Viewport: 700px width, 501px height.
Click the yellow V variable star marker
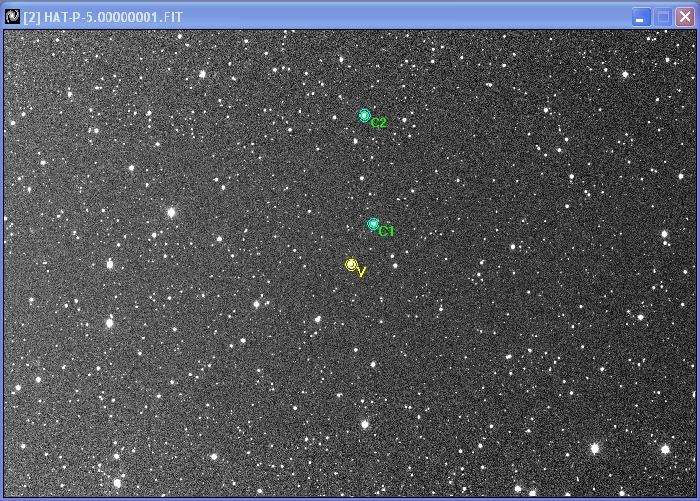pyautogui.click(x=351, y=265)
